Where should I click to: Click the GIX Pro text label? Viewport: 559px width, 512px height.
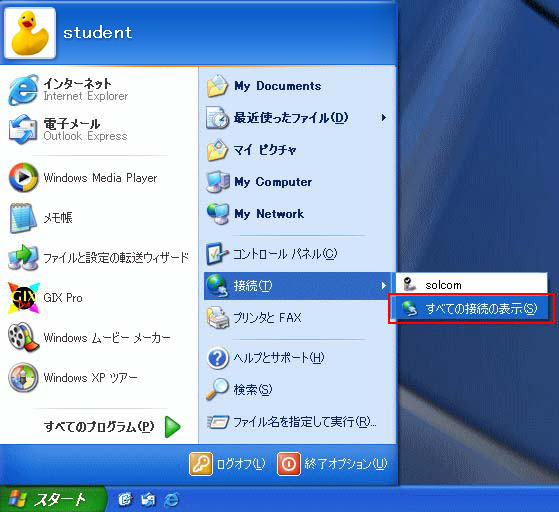(x=63, y=298)
